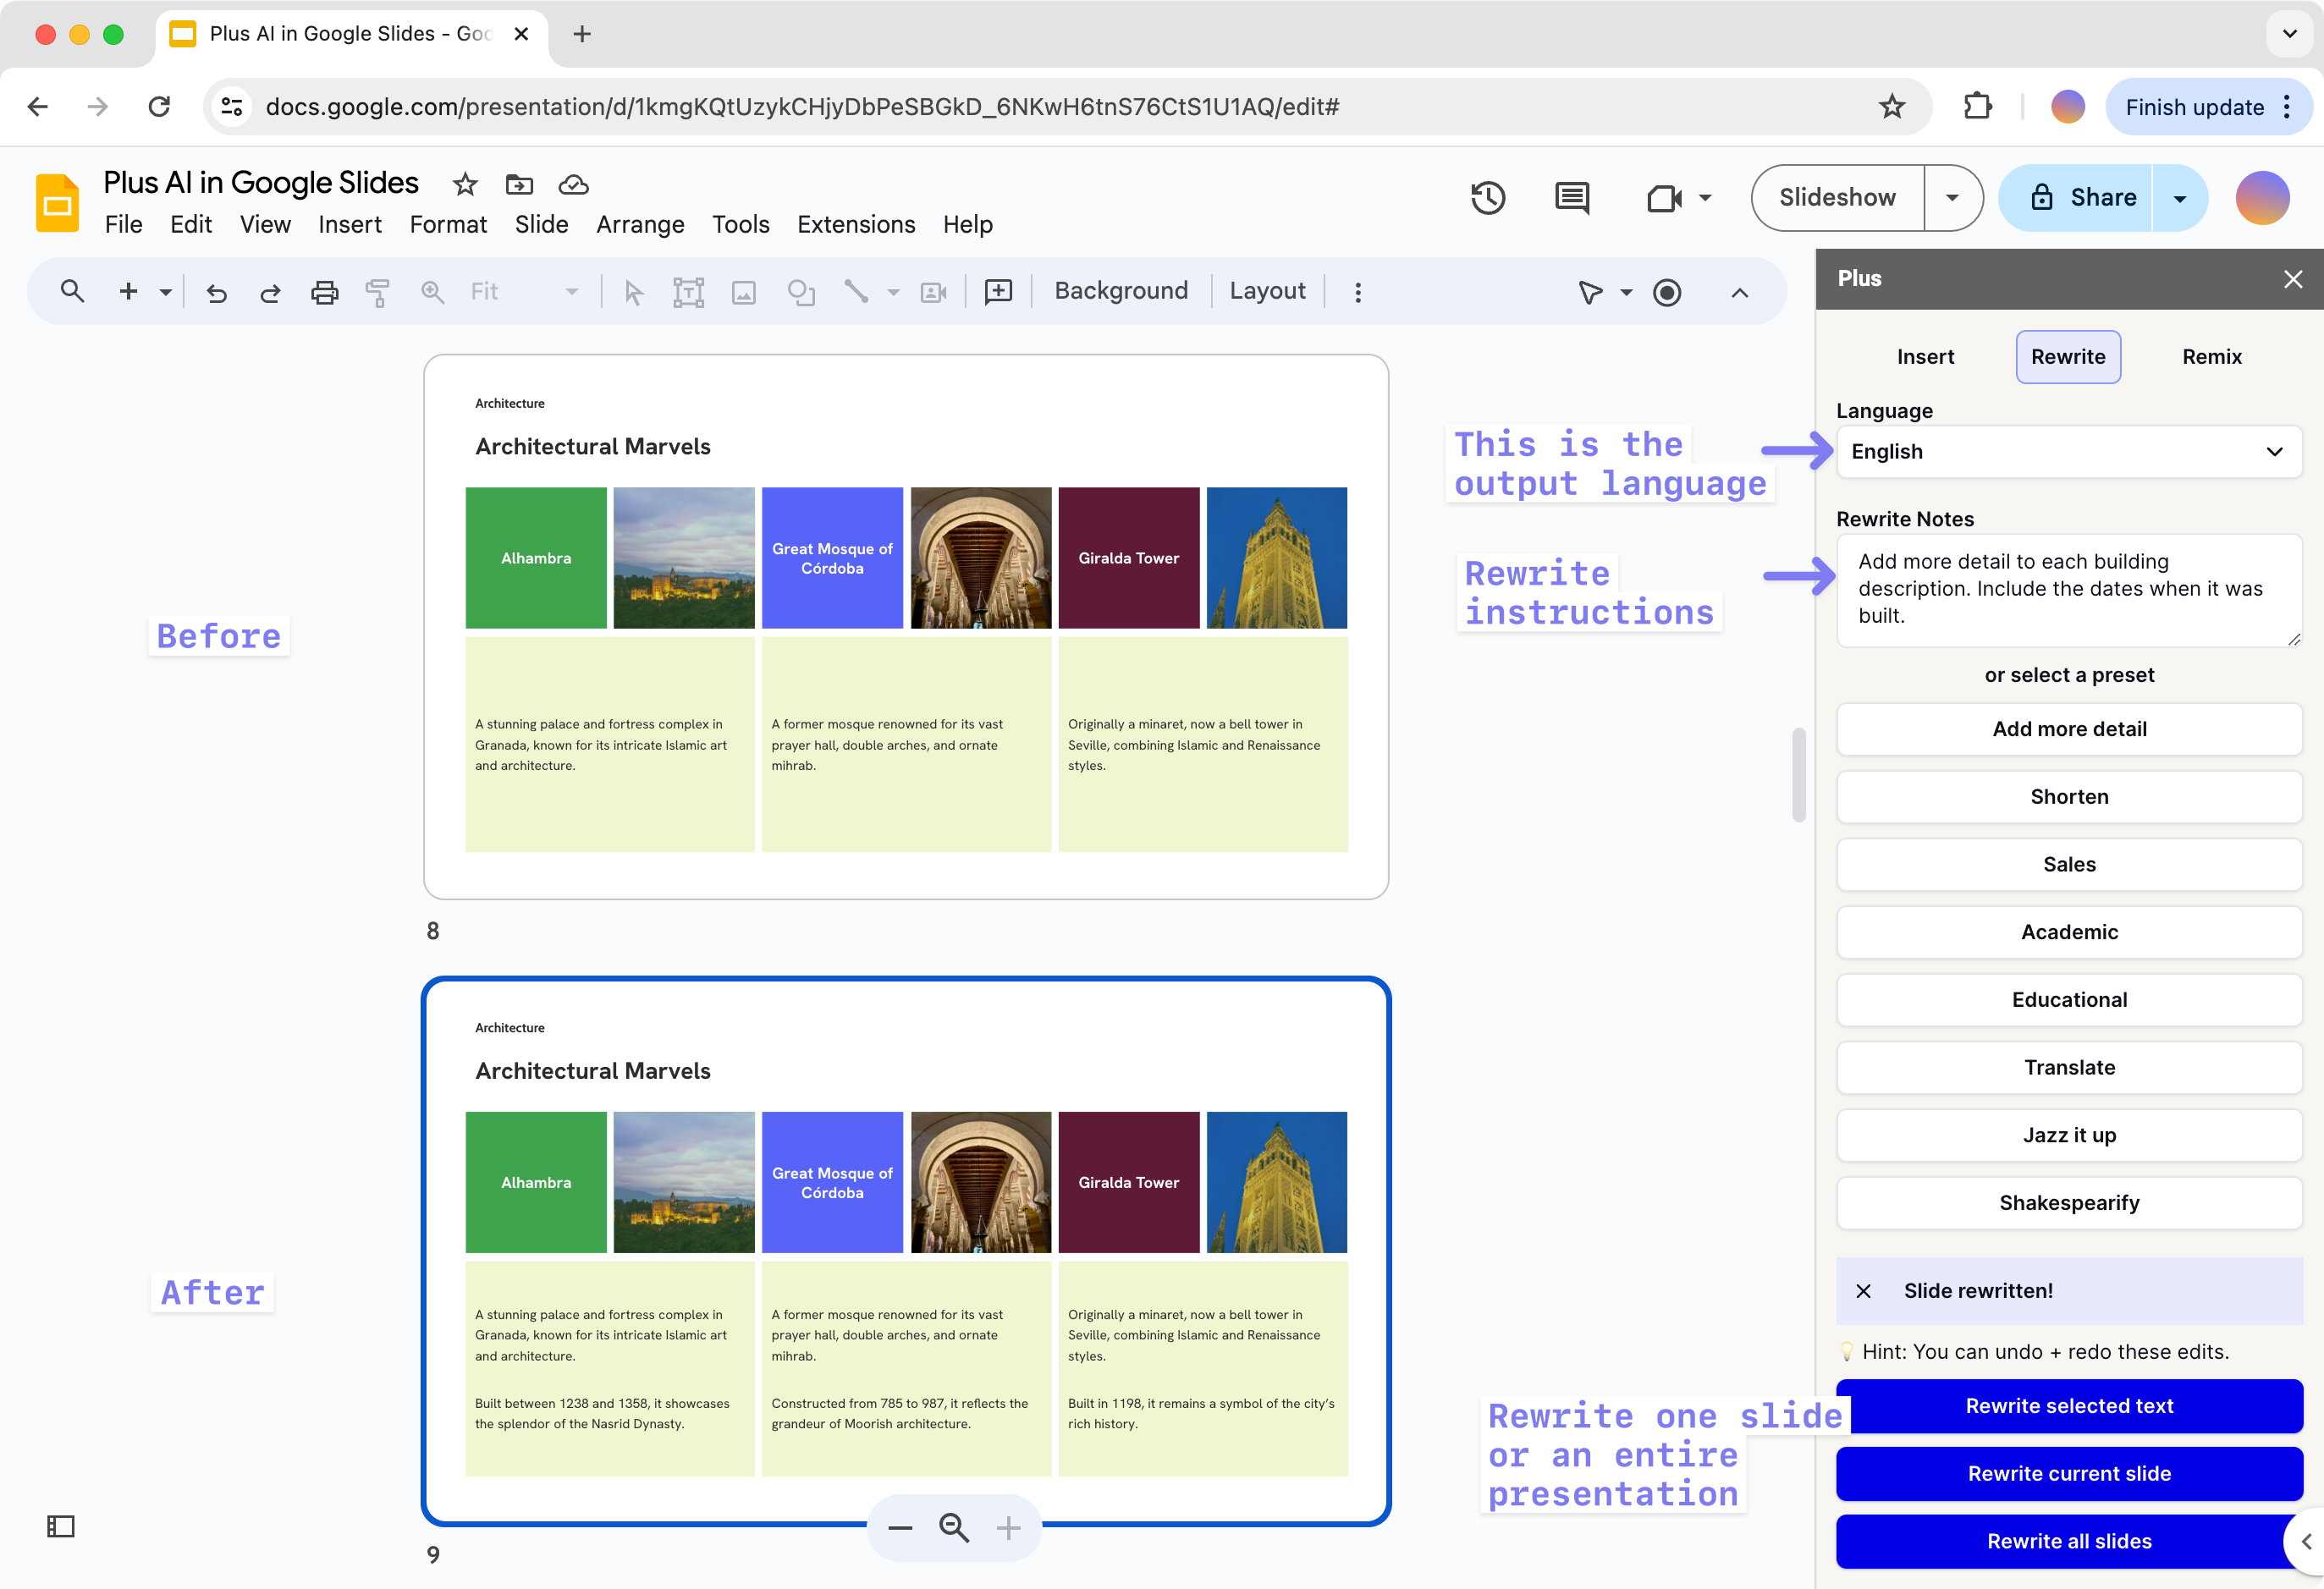Open version history clock icon
Screen dimensions: 2324x1589
tap(1487, 197)
